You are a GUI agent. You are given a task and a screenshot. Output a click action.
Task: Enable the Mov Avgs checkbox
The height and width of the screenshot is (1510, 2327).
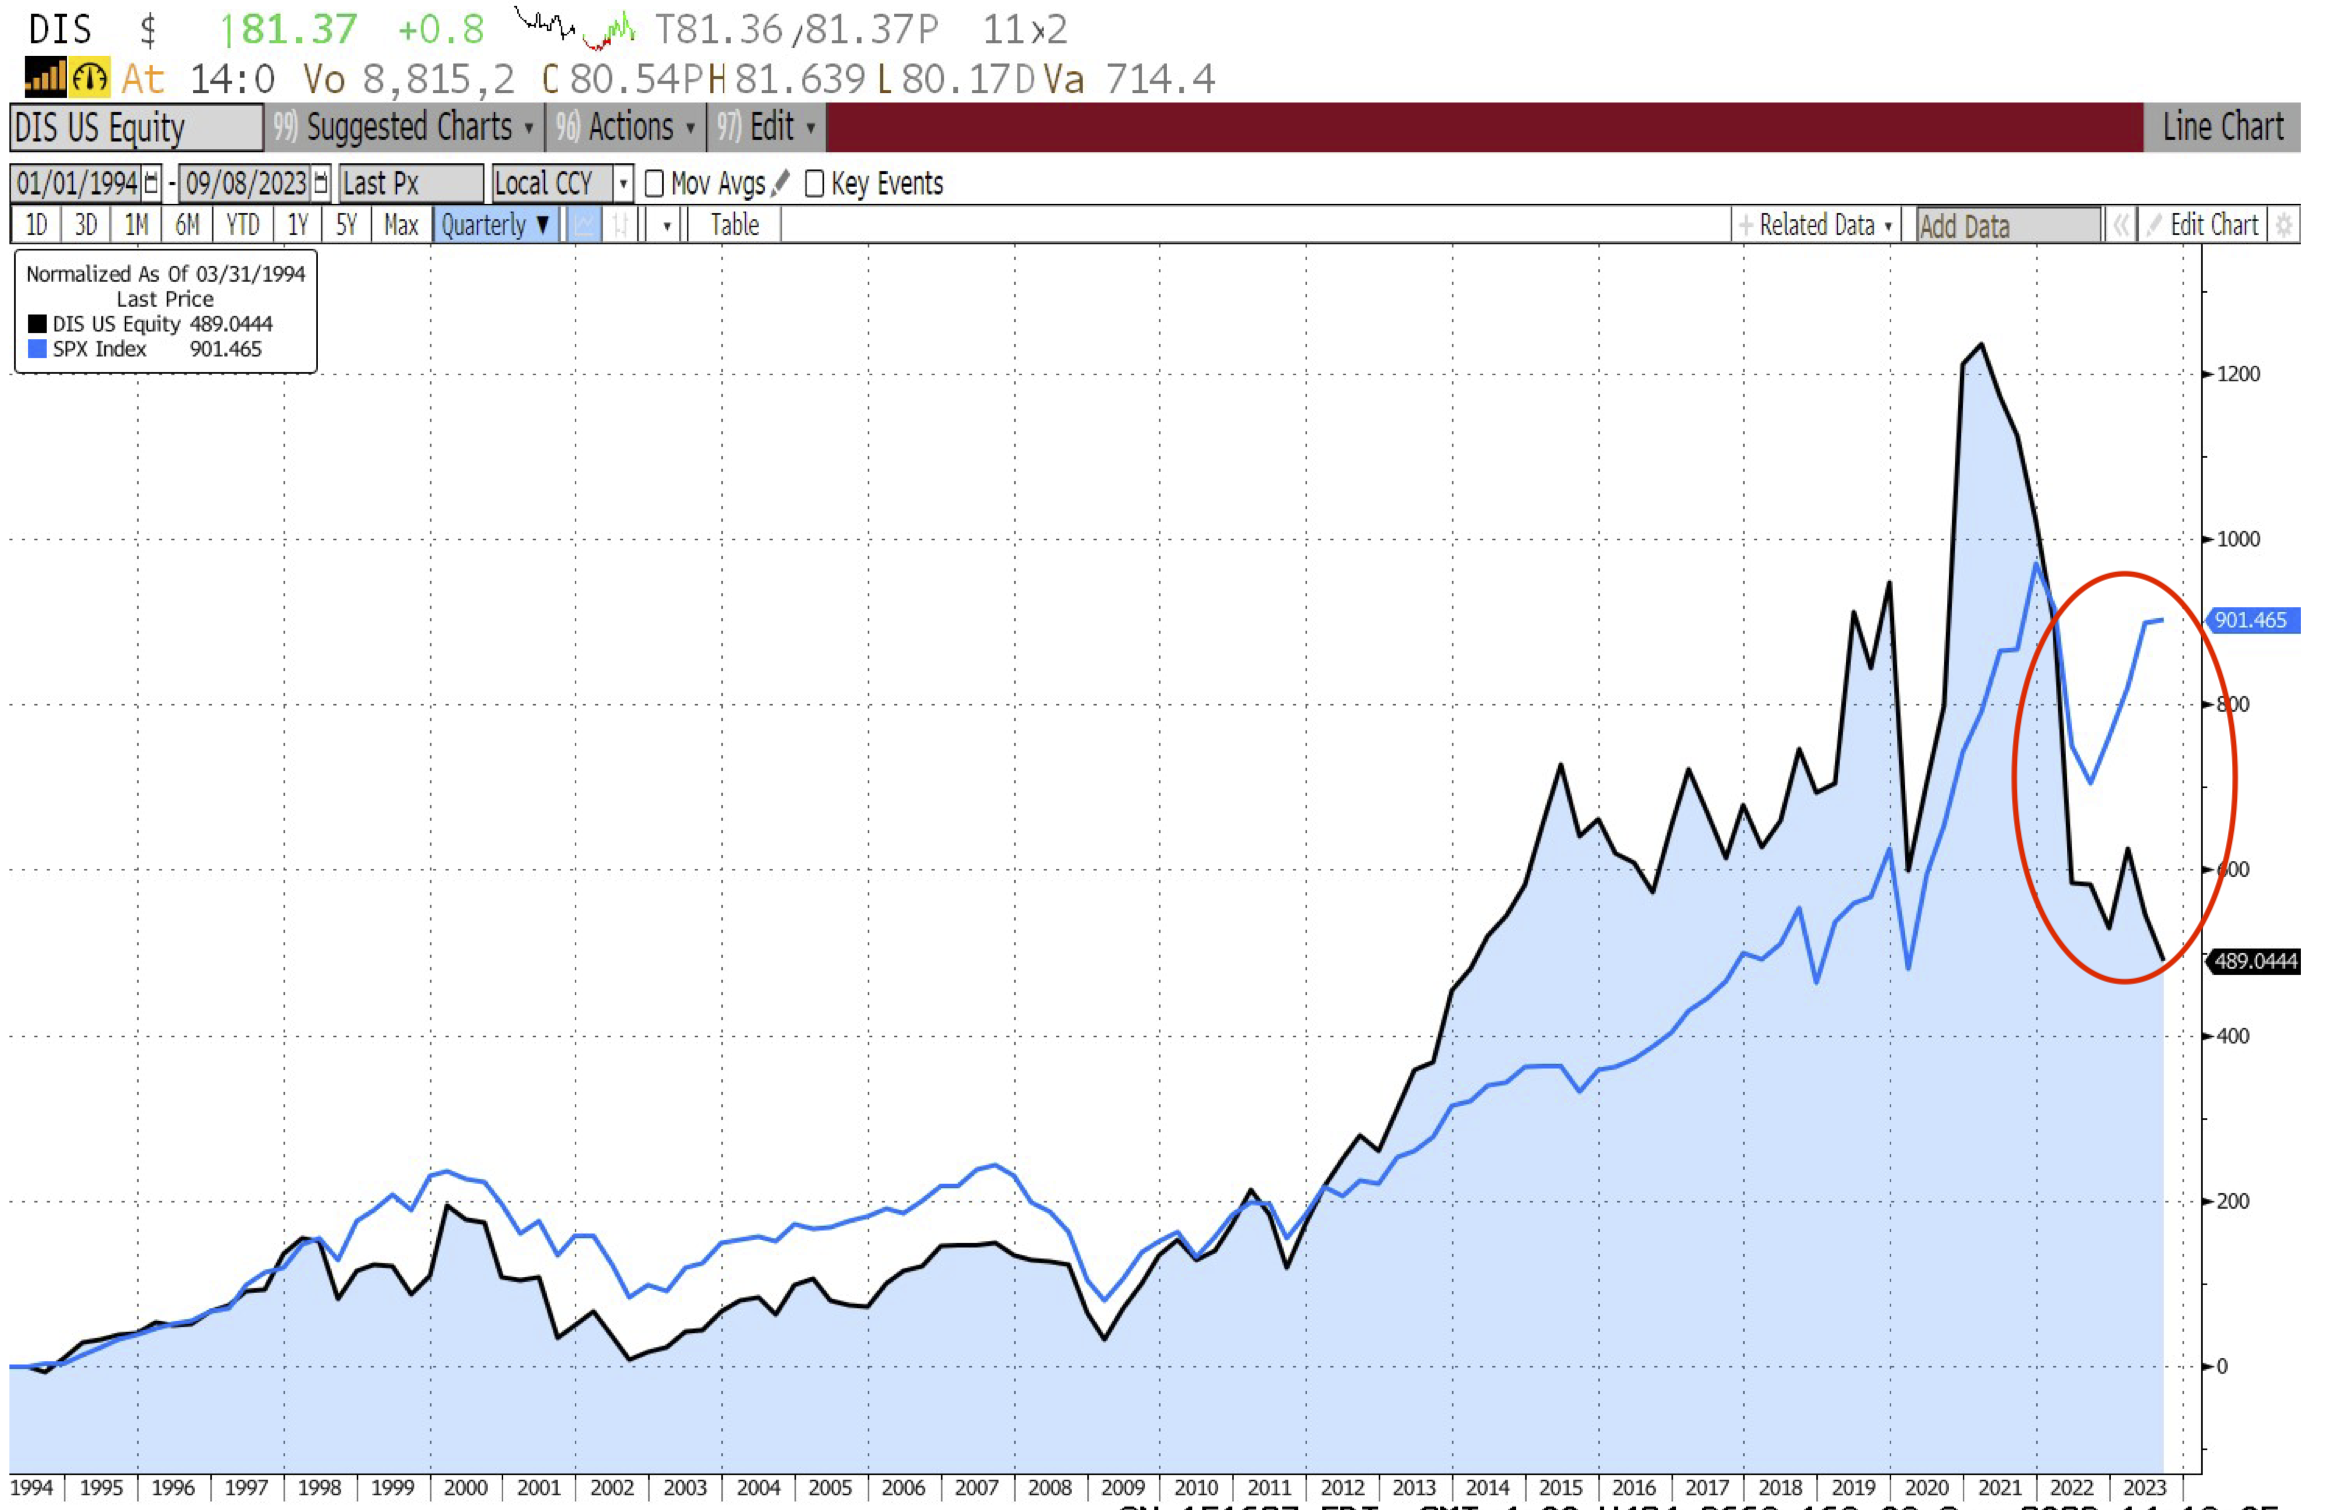pyautogui.click(x=654, y=183)
